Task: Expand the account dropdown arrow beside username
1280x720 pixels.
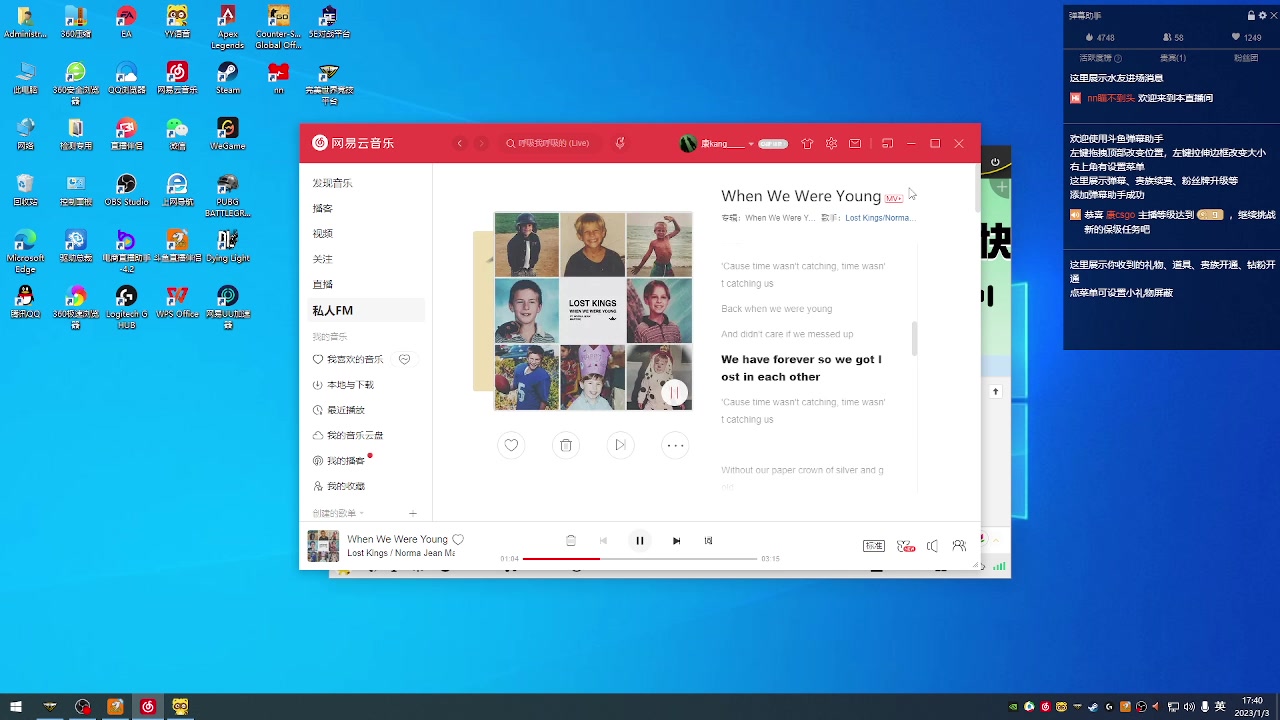Action: coord(751,144)
